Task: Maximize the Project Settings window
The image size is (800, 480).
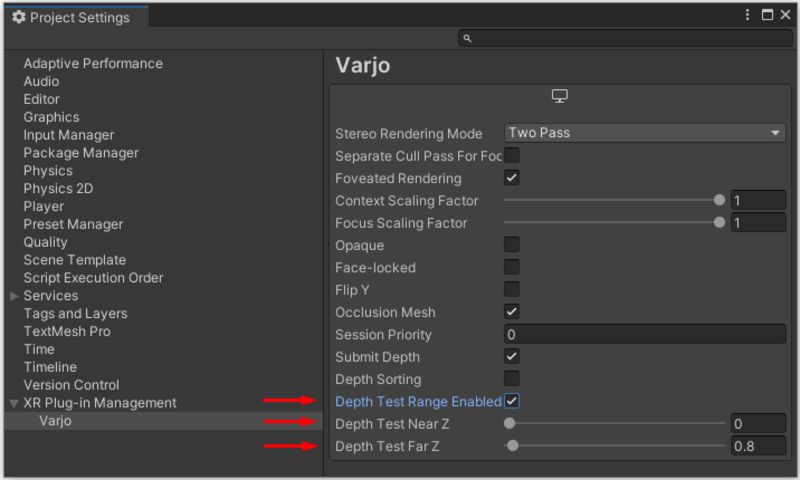Action: (767, 15)
